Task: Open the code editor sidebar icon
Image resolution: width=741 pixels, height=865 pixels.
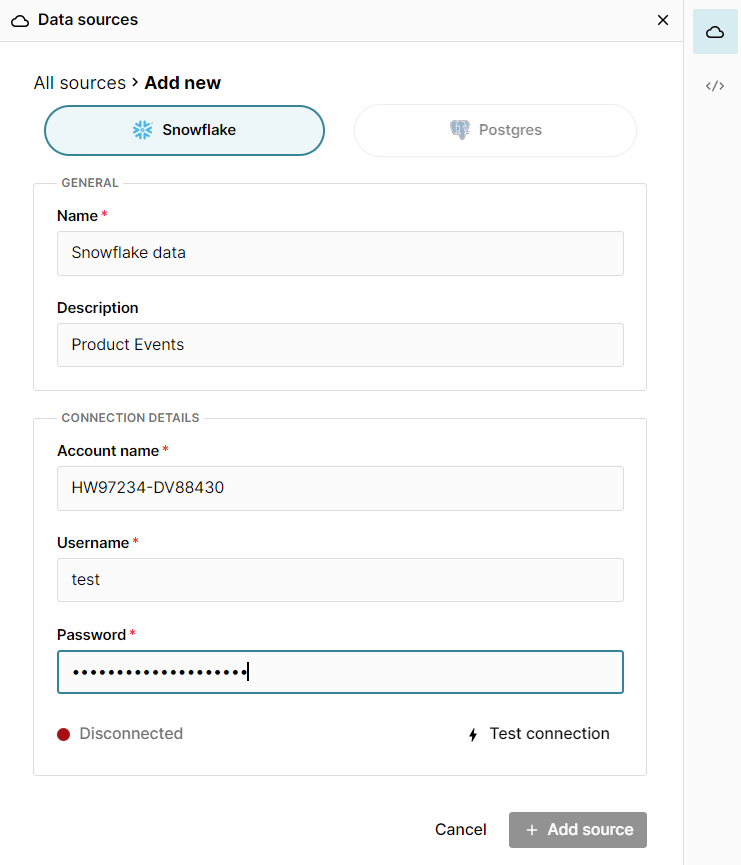Action: coord(714,86)
